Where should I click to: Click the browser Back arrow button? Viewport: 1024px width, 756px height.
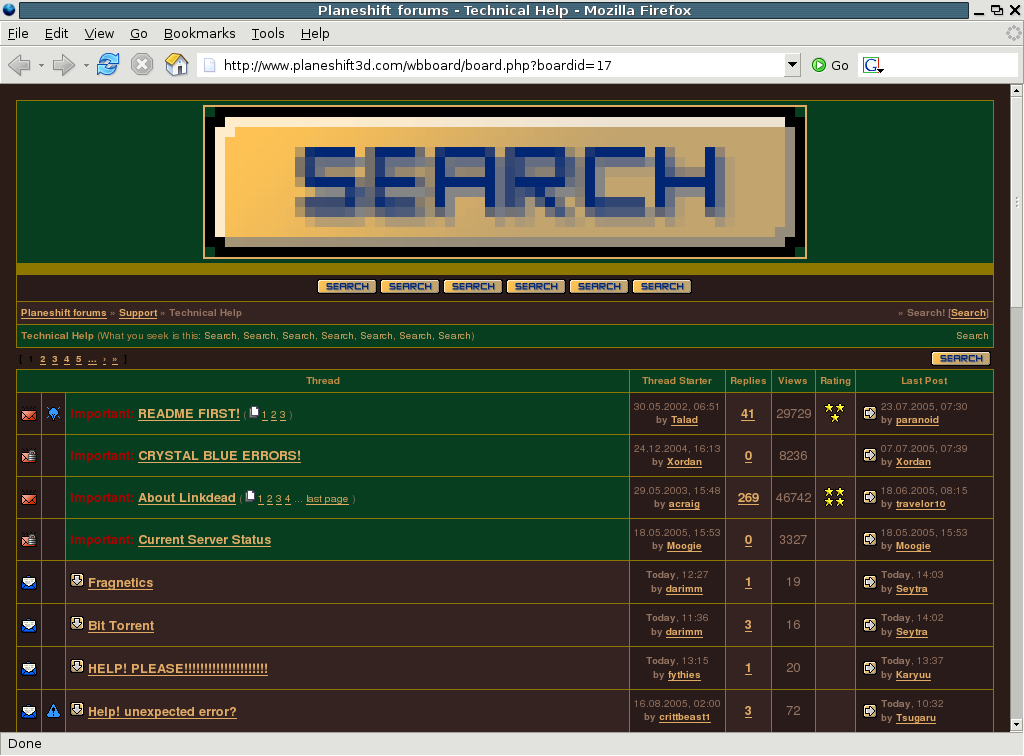tap(20, 65)
